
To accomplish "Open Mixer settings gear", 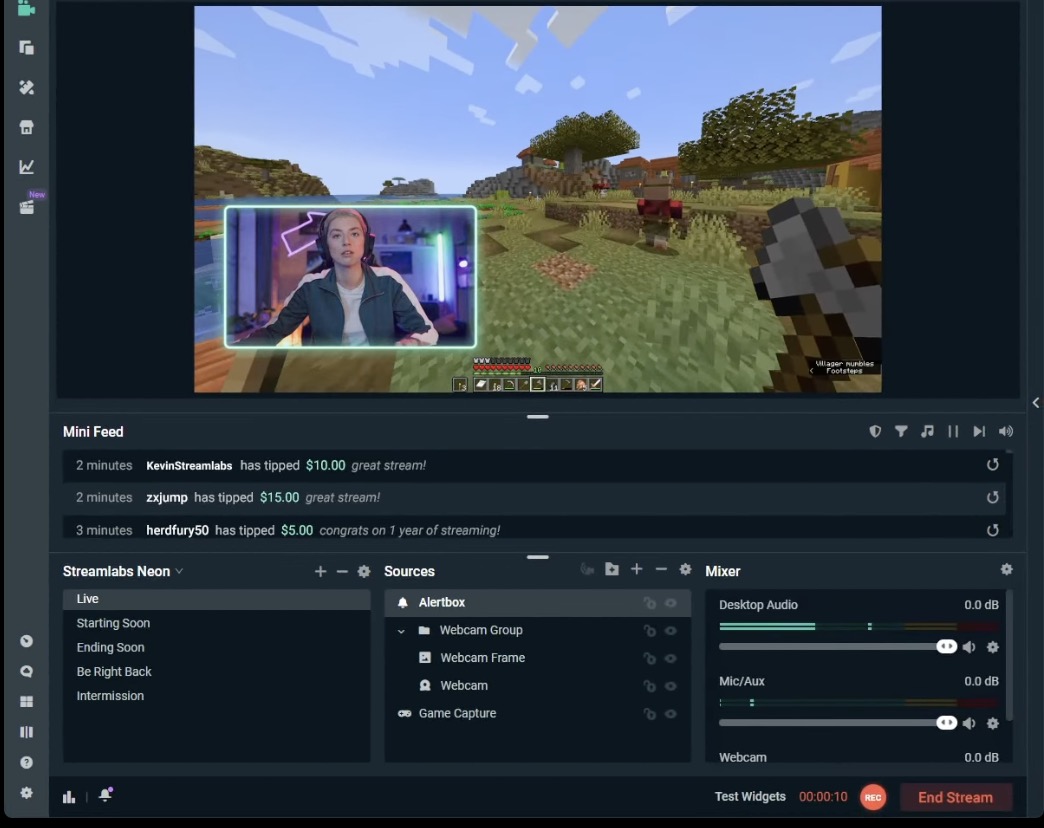I will [x=1006, y=570].
